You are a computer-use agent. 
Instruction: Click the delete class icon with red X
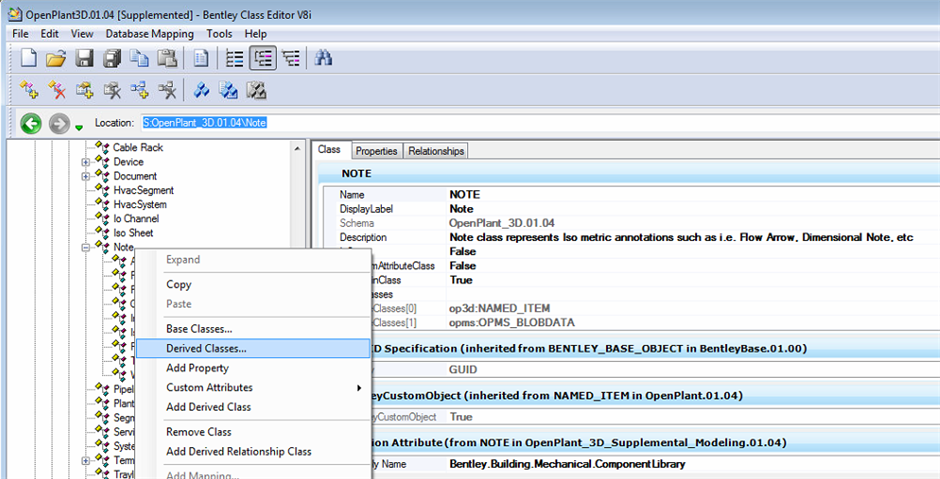point(56,90)
